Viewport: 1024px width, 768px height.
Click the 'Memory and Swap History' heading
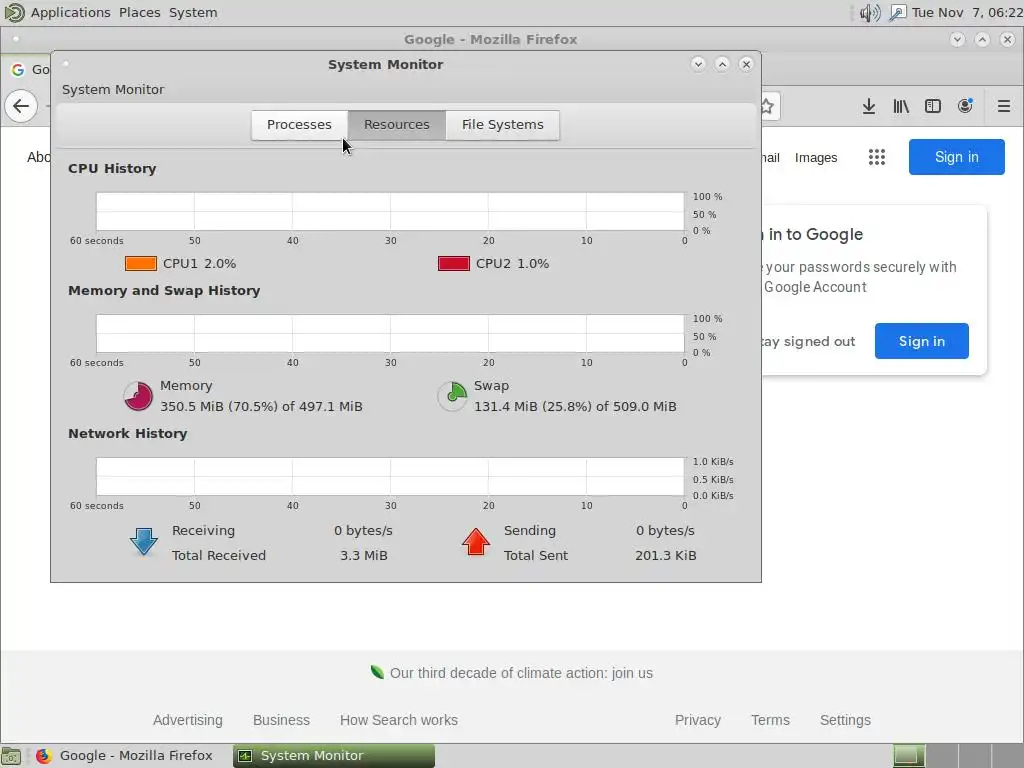click(x=164, y=291)
